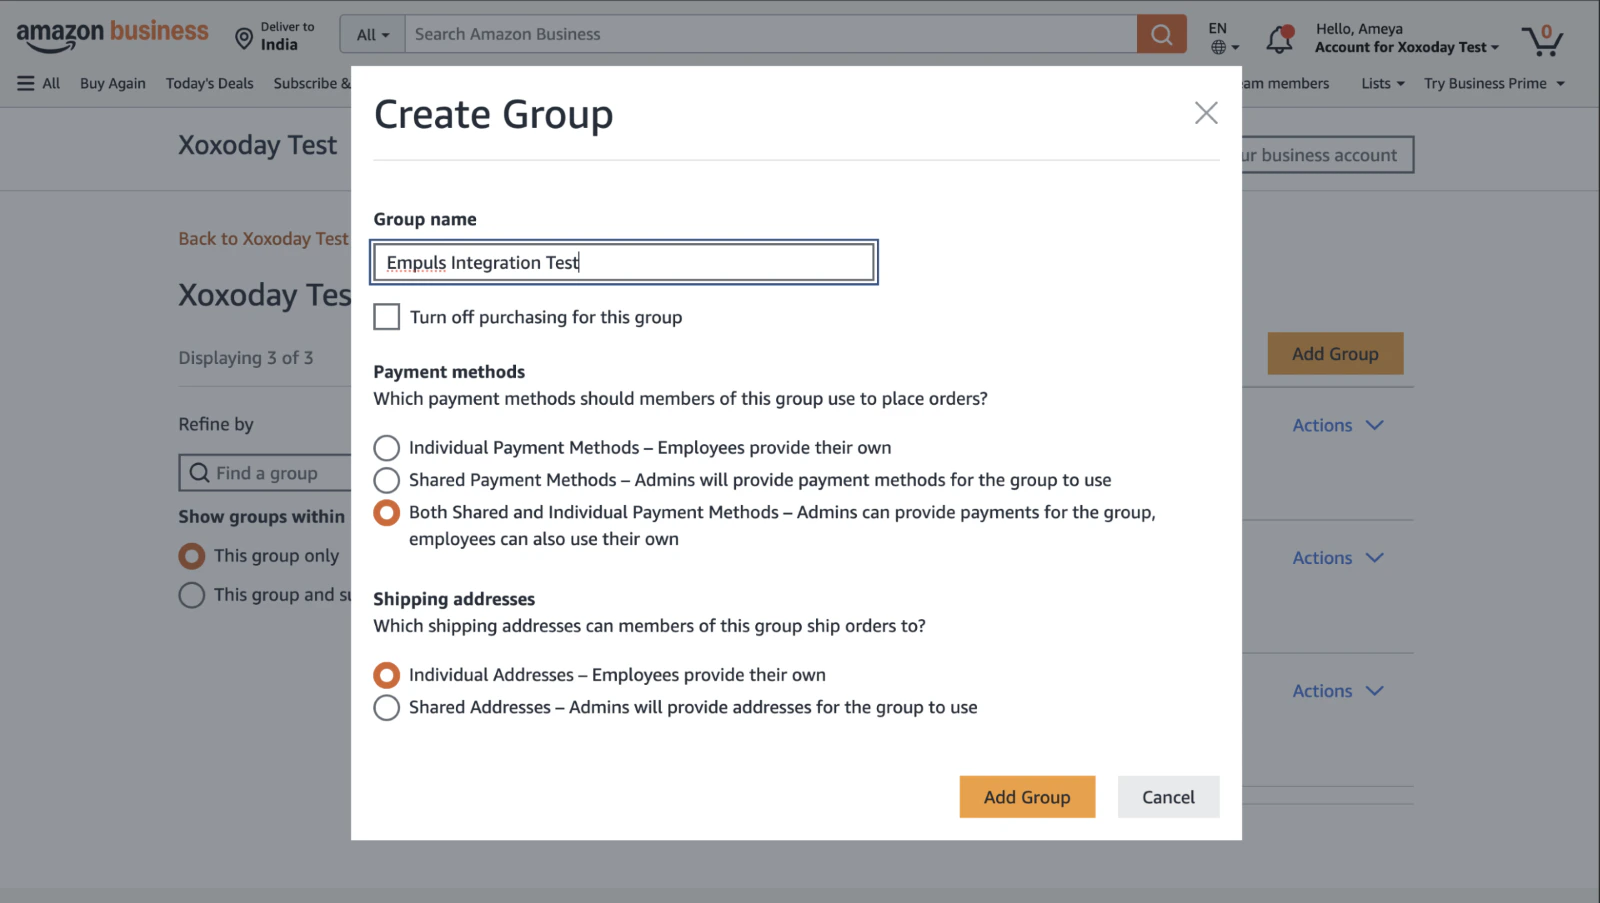Open Today's Deals in navigation bar

(210, 83)
